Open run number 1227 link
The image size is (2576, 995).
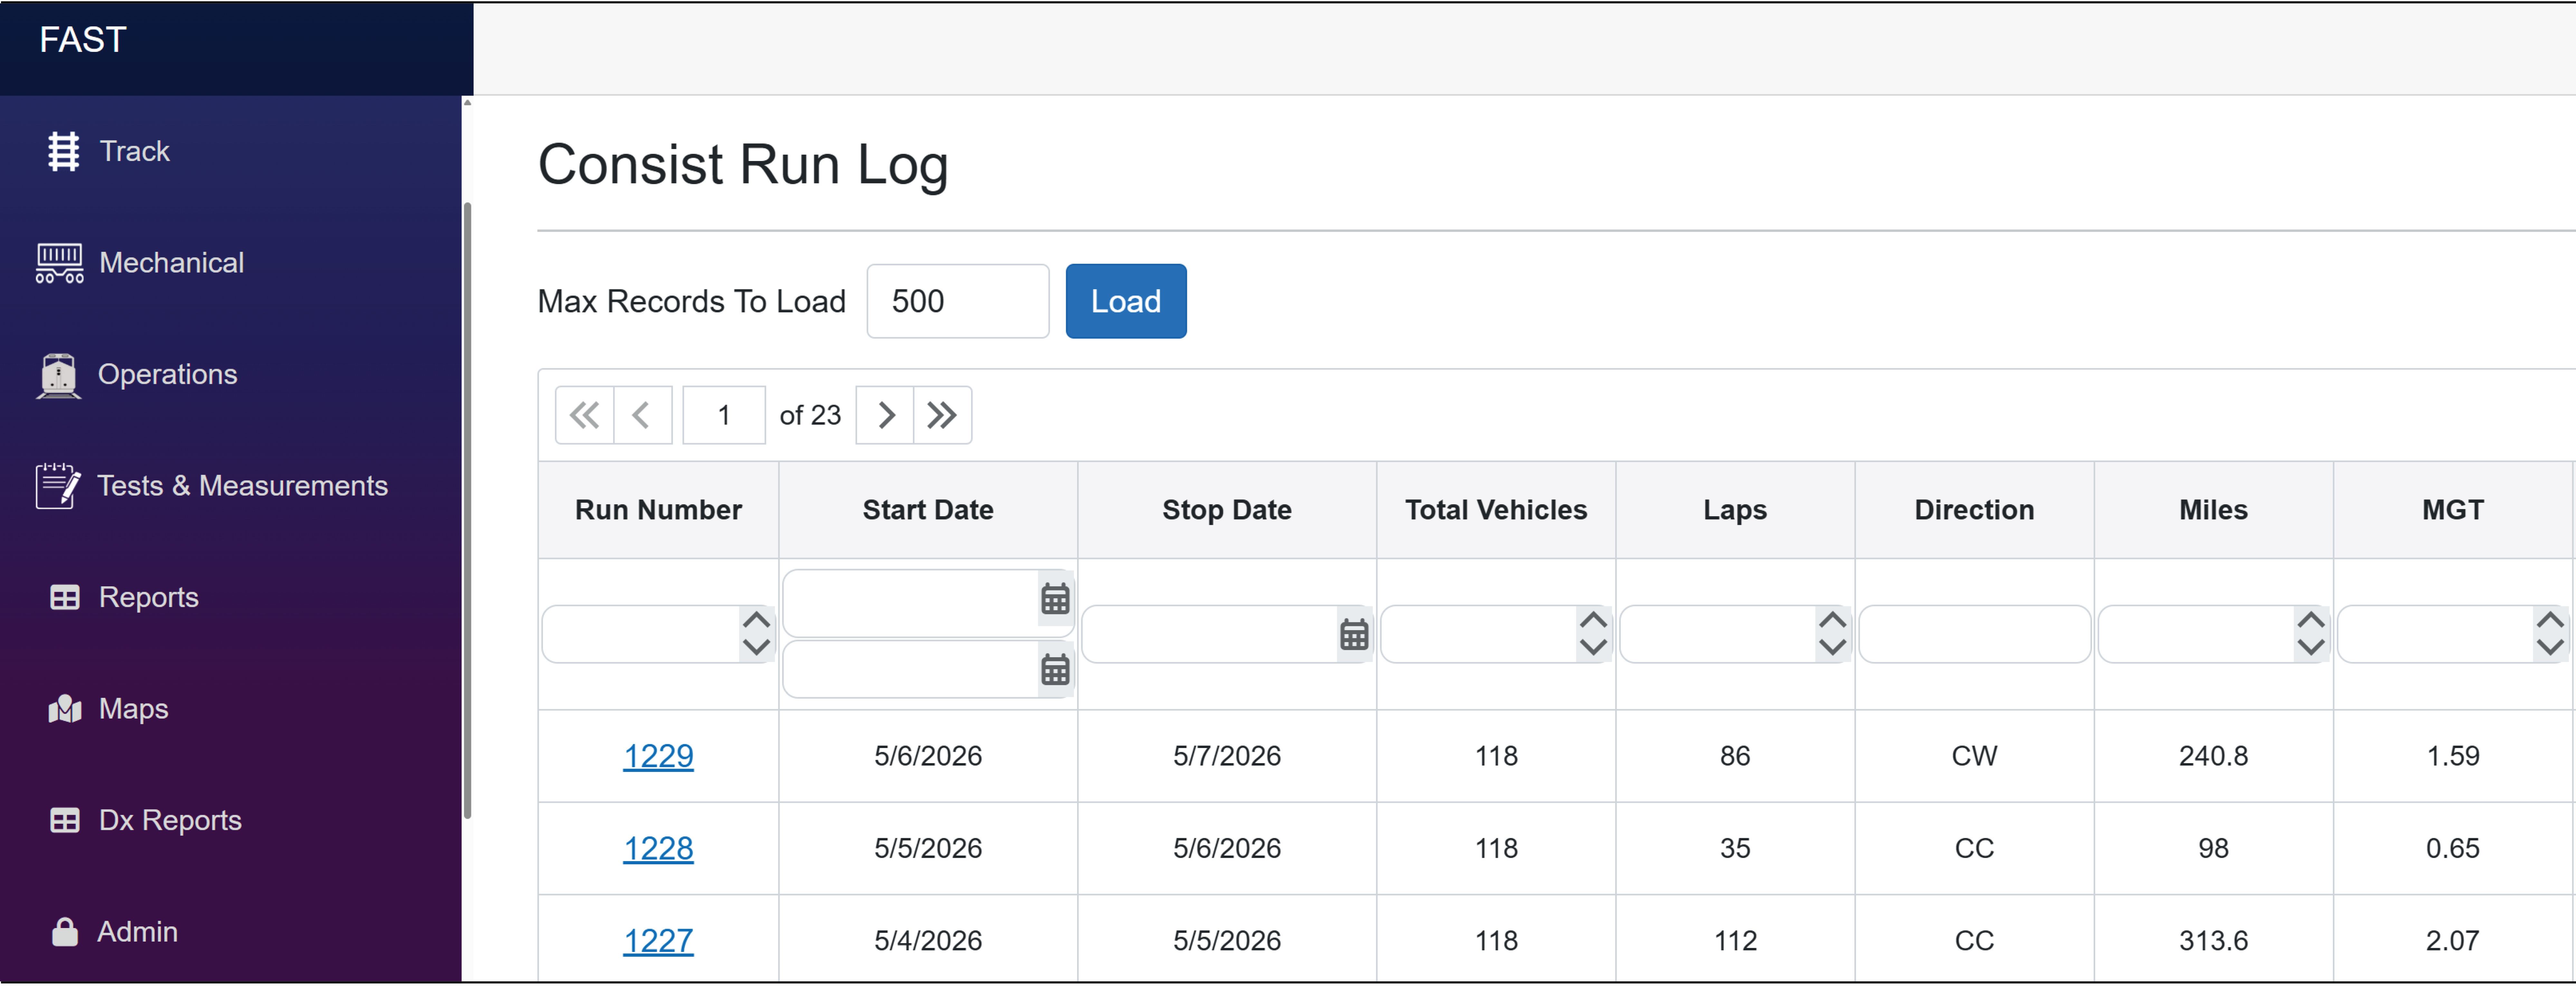click(658, 941)
